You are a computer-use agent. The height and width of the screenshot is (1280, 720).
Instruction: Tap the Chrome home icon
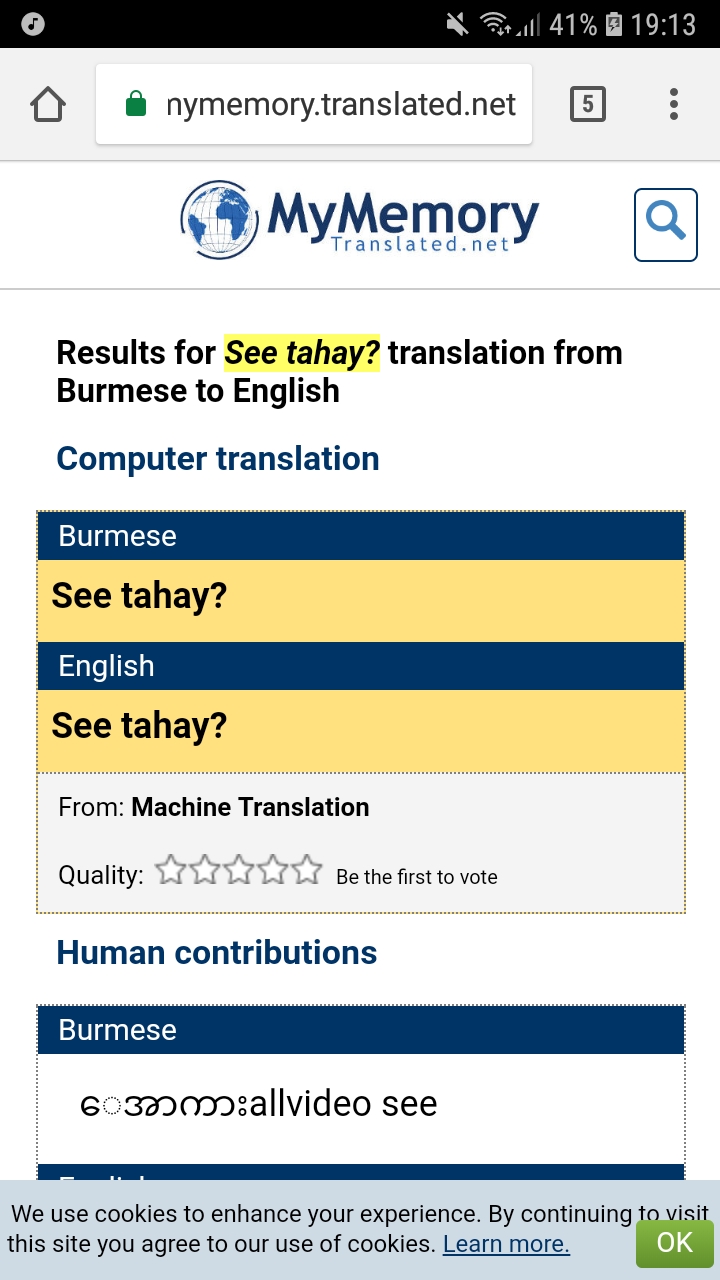point(48,104)
